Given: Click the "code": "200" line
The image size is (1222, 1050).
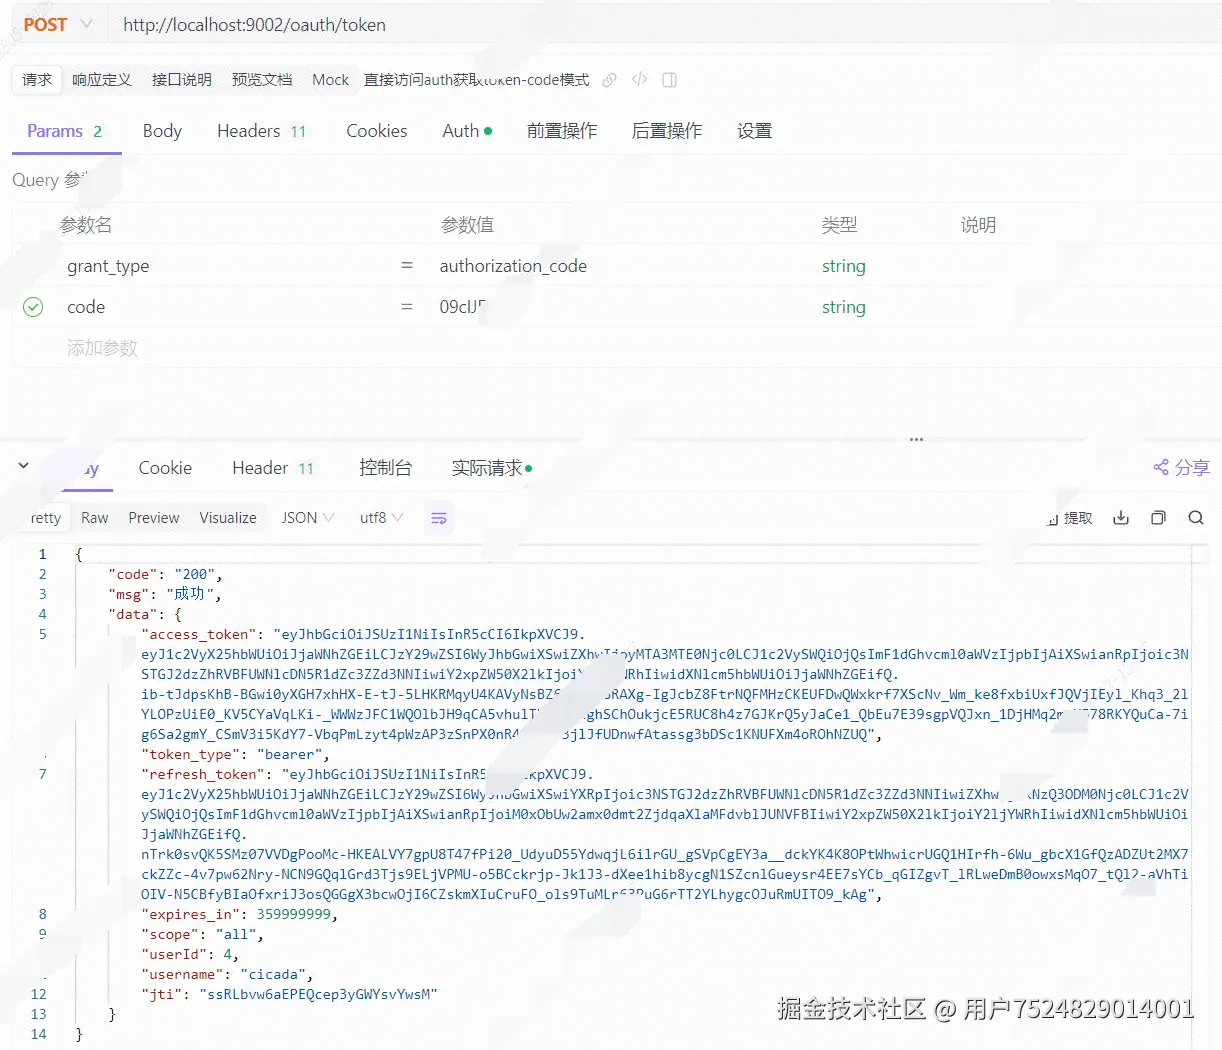Looking at the screenshot, I should 165,574.
